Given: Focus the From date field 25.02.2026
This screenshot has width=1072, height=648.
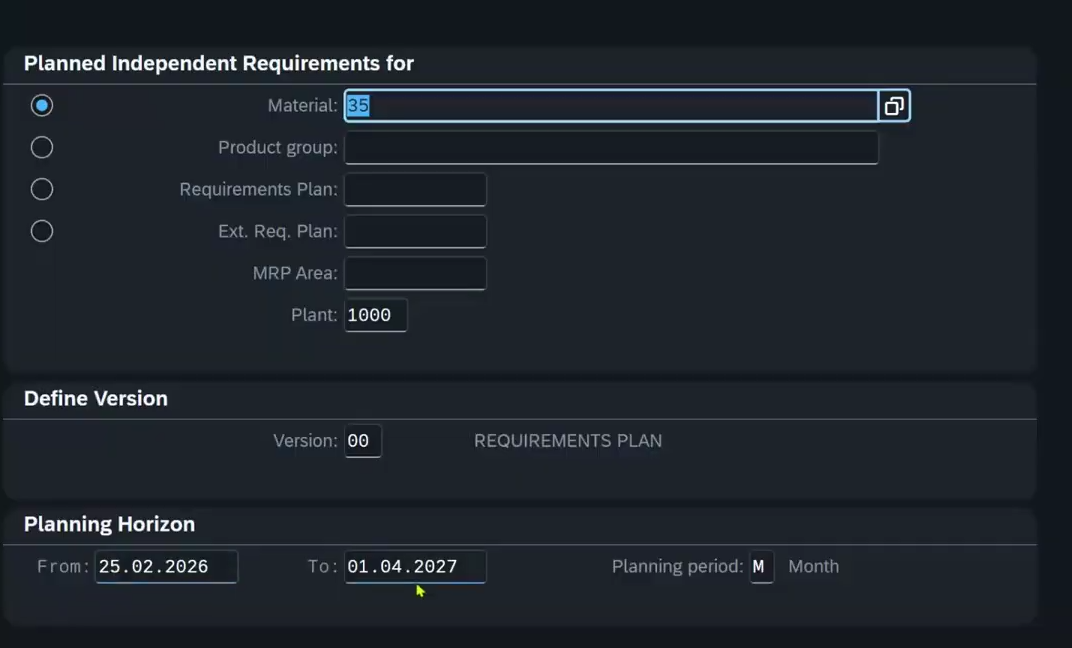Looking at the screenshot, I should point(166,567).
